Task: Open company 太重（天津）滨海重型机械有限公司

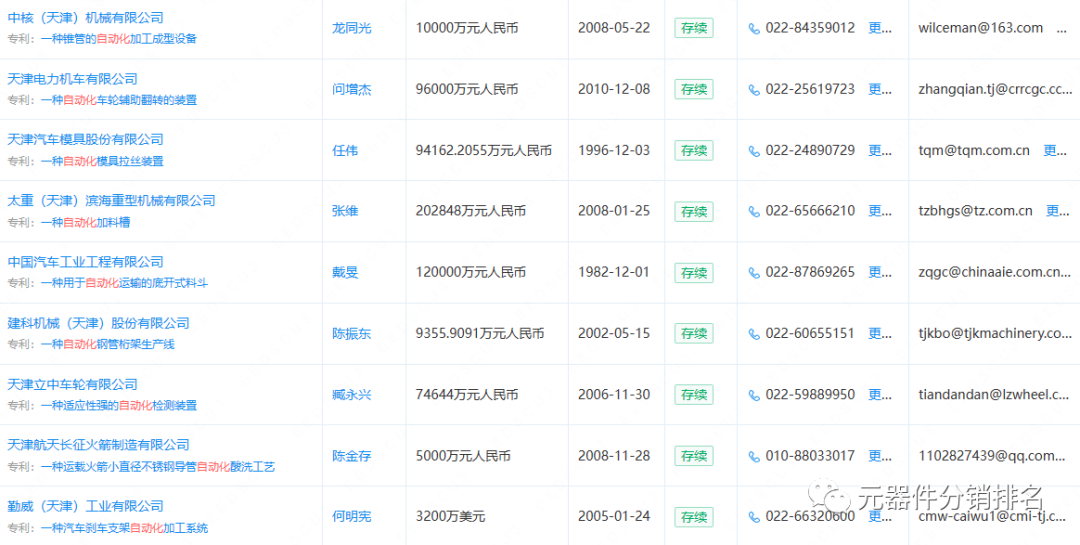Action: [x=111, y=200]
